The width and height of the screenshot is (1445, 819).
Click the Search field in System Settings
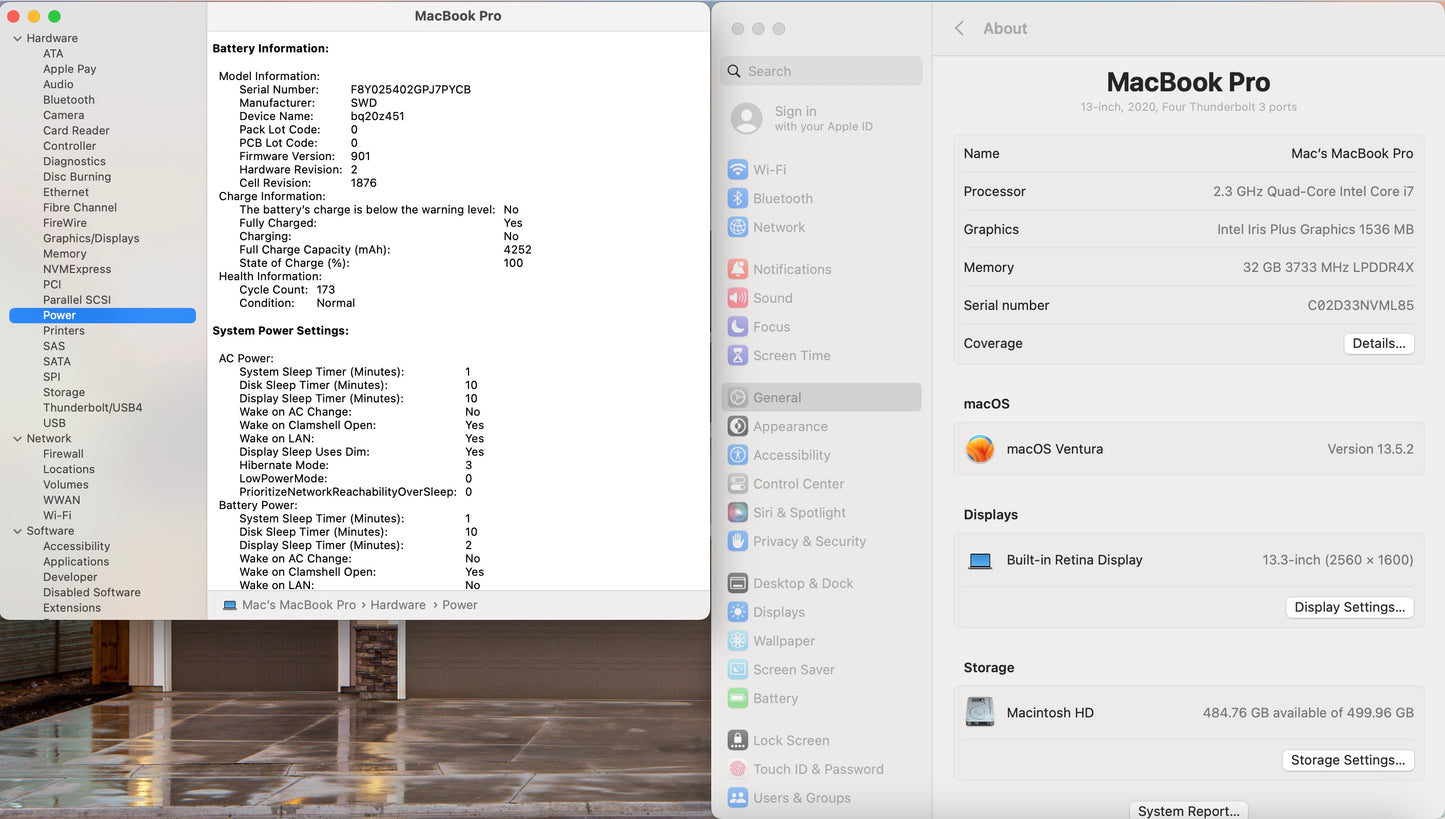point(821,71)
